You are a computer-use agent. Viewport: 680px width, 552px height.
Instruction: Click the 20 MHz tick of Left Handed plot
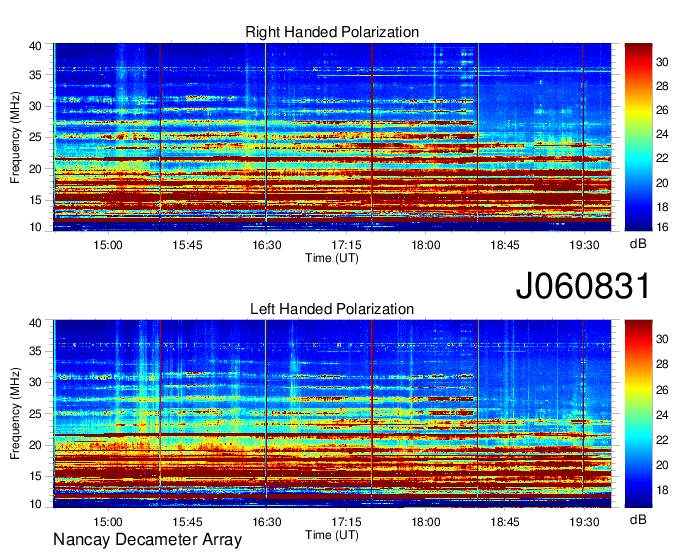(36, 445)
